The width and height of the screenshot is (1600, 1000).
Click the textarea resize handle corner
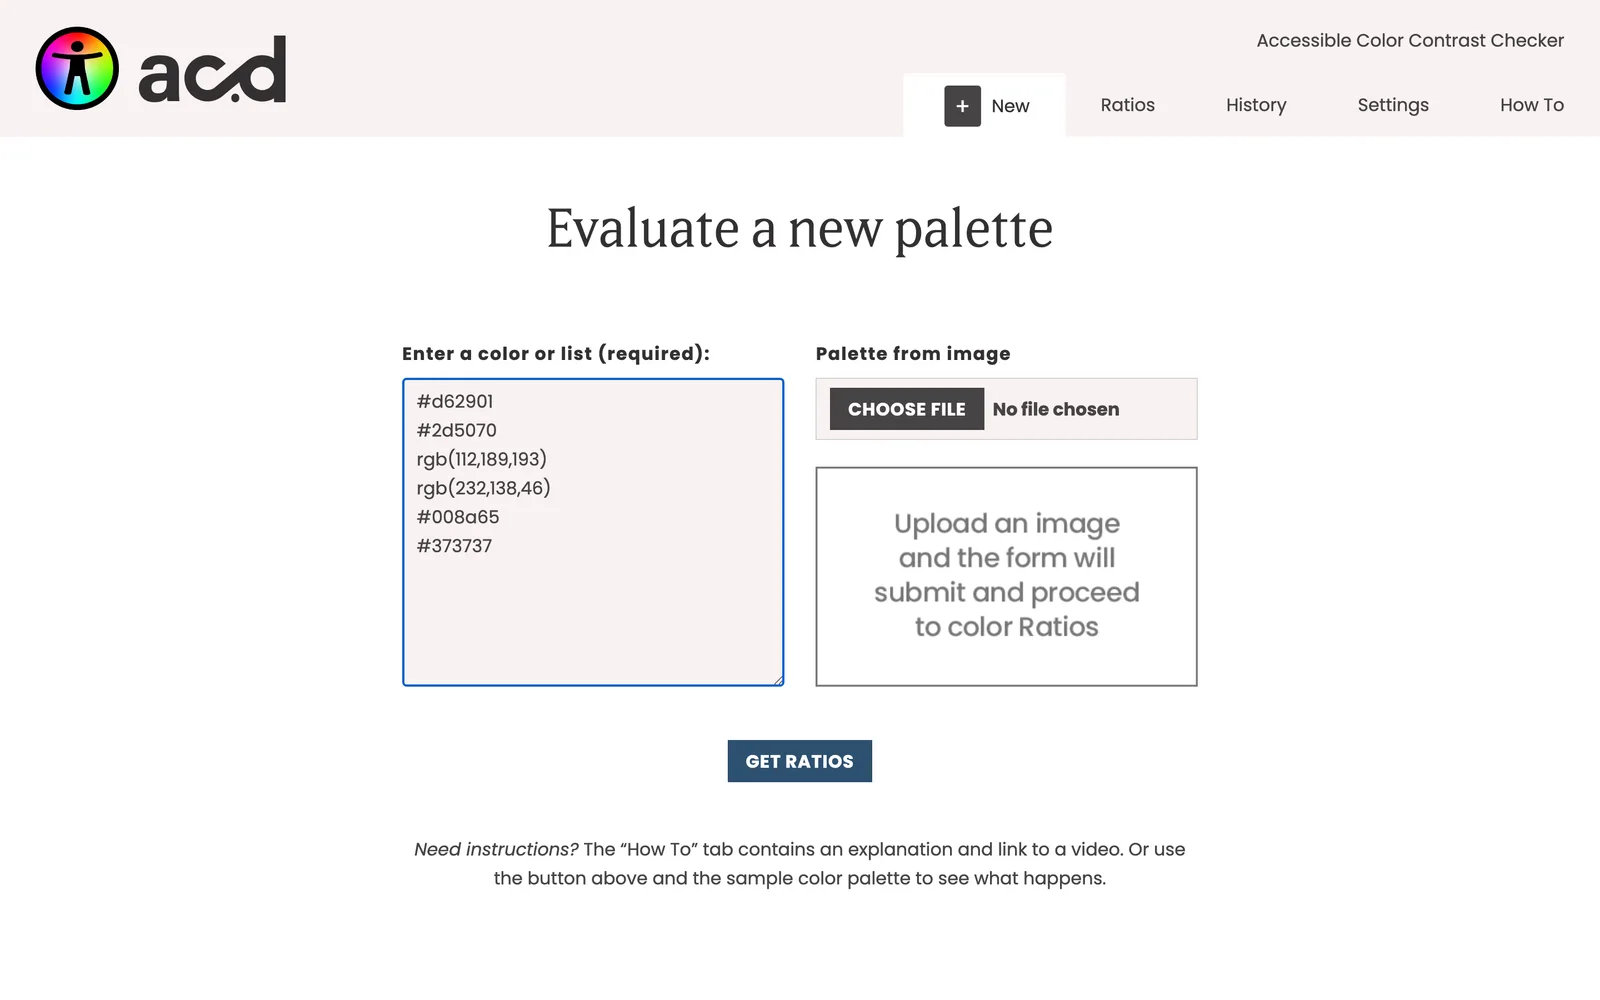pyautogui.click(x=777, y=679)
